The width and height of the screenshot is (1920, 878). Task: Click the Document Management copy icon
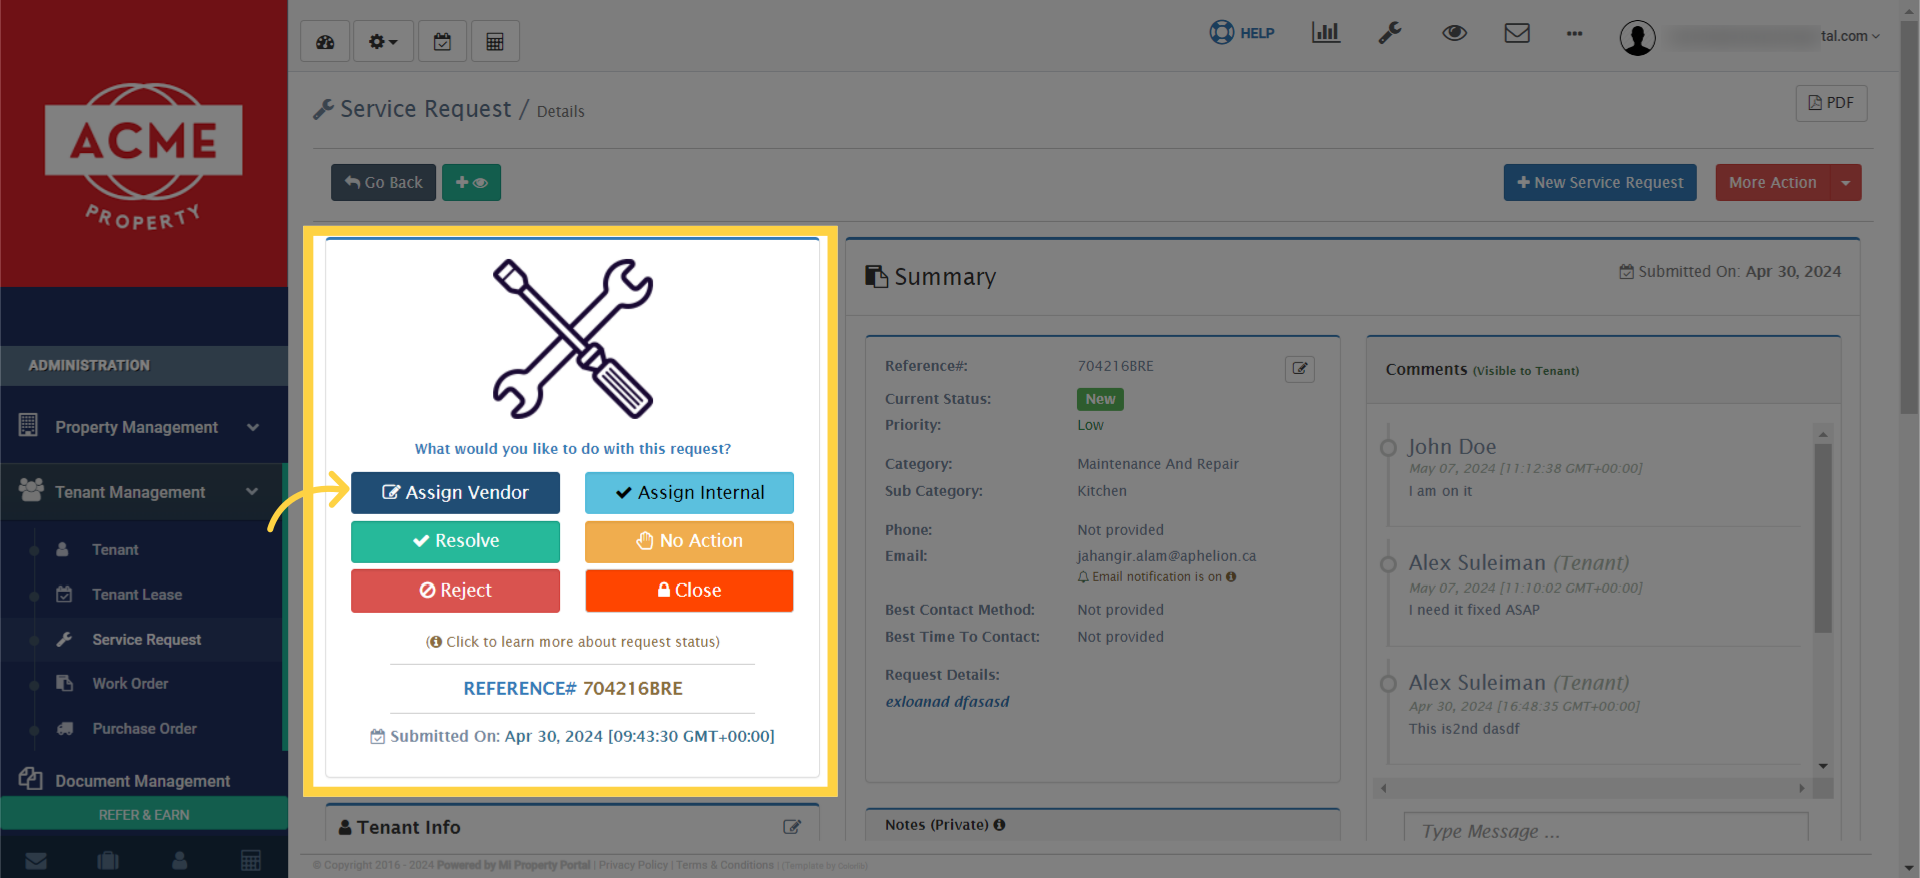30,779
